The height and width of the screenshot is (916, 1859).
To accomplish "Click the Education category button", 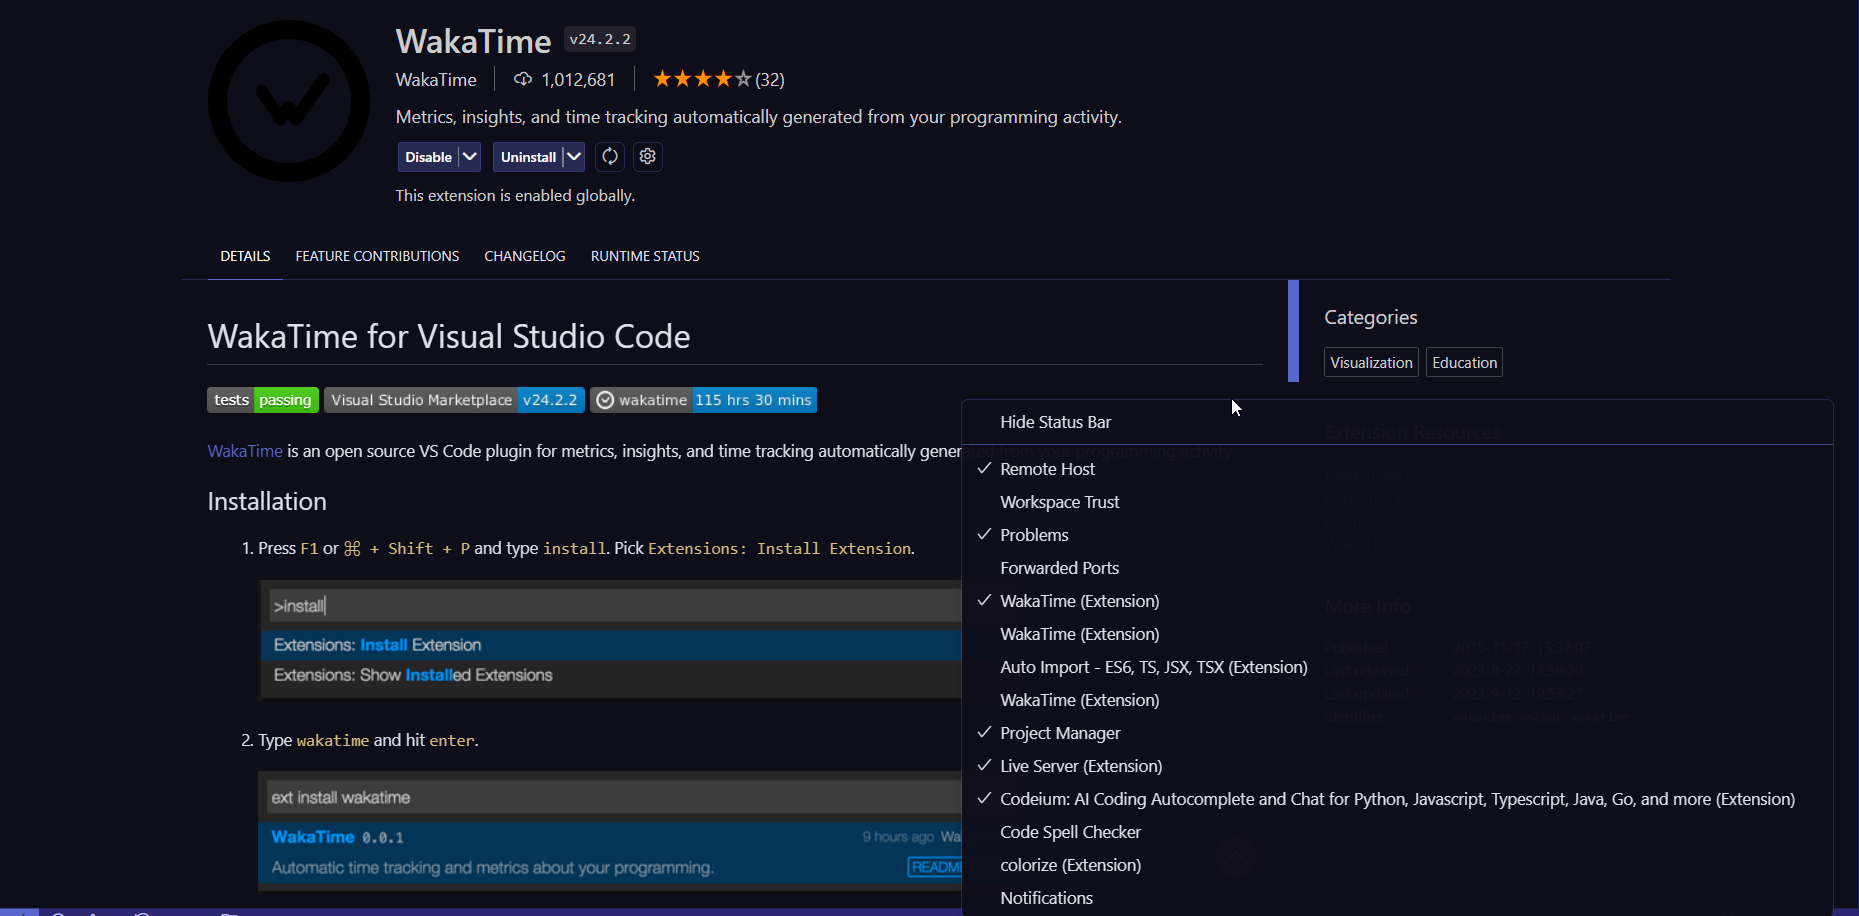I will (1463, 362).
